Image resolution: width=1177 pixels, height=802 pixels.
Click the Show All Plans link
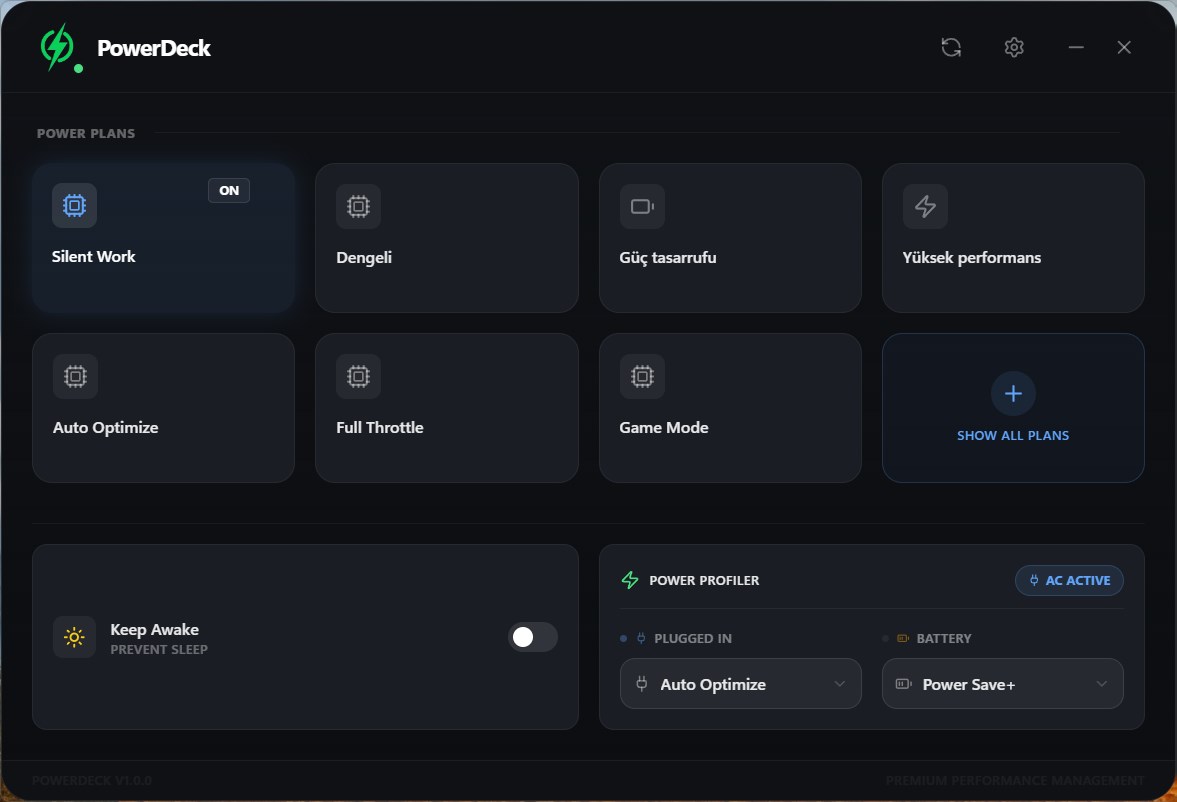coord(1013,436)
